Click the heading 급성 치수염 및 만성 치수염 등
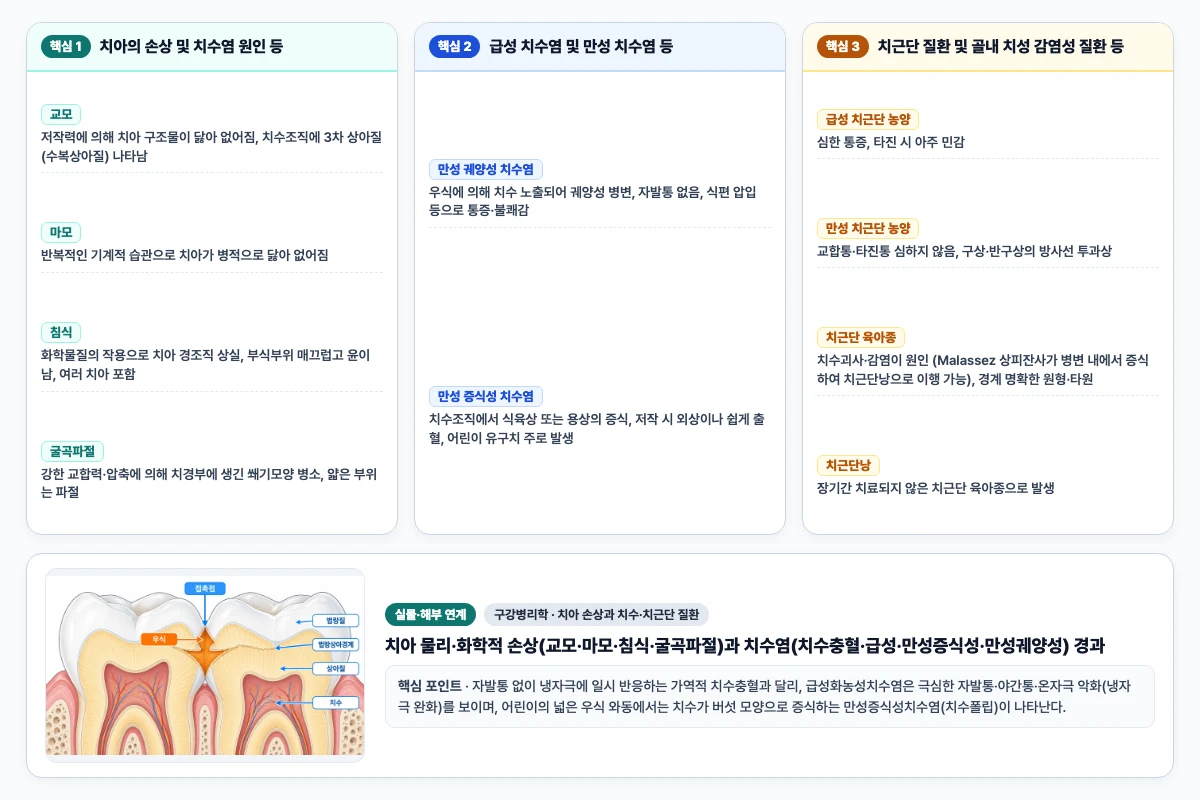The width and height of the screenshot is (1200, 800). [x=581, y=46]
